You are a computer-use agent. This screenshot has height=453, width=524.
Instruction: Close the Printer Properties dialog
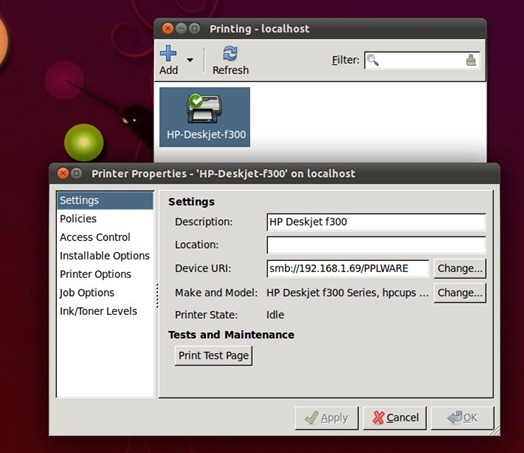63,173
